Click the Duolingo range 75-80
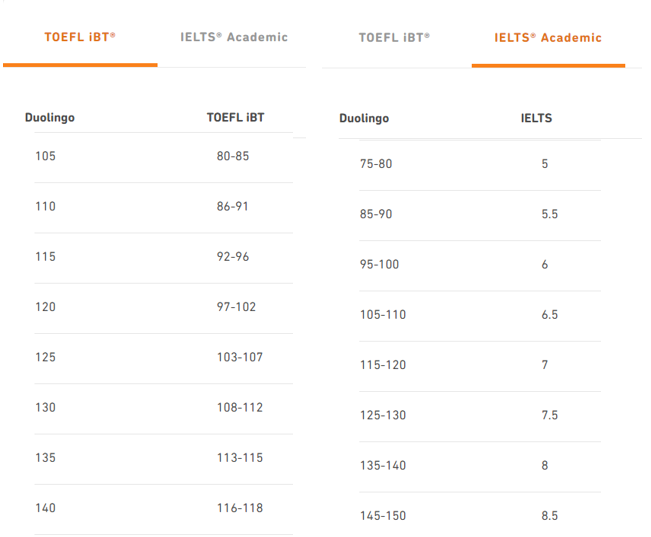 (x=376, y=164)
